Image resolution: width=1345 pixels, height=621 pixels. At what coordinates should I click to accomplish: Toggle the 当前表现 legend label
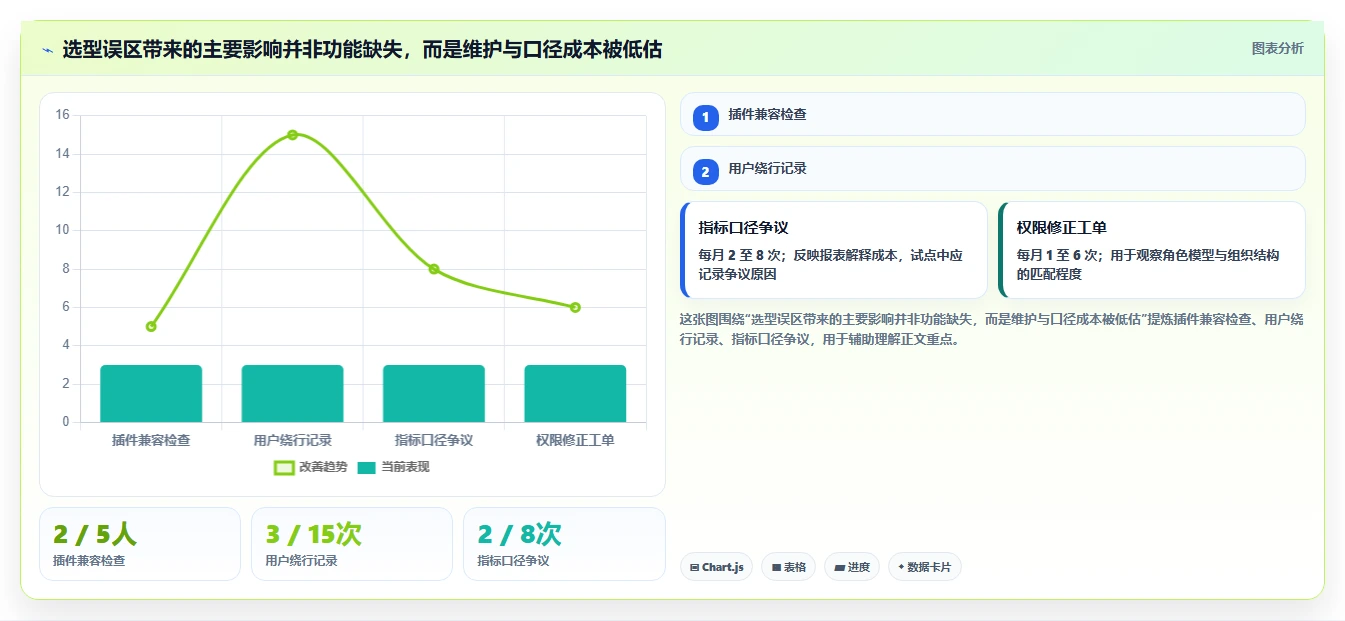405,467
